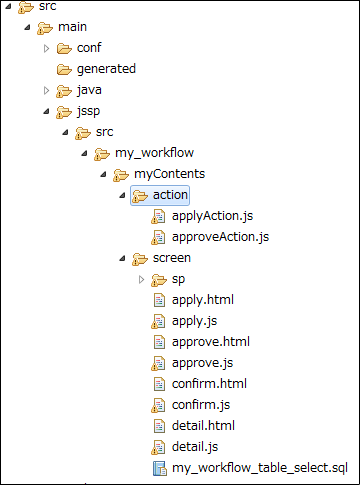Collapse the screen folder arrow
Image resolution: width=360 pixels, height=485 pixels.
(123, 258)
